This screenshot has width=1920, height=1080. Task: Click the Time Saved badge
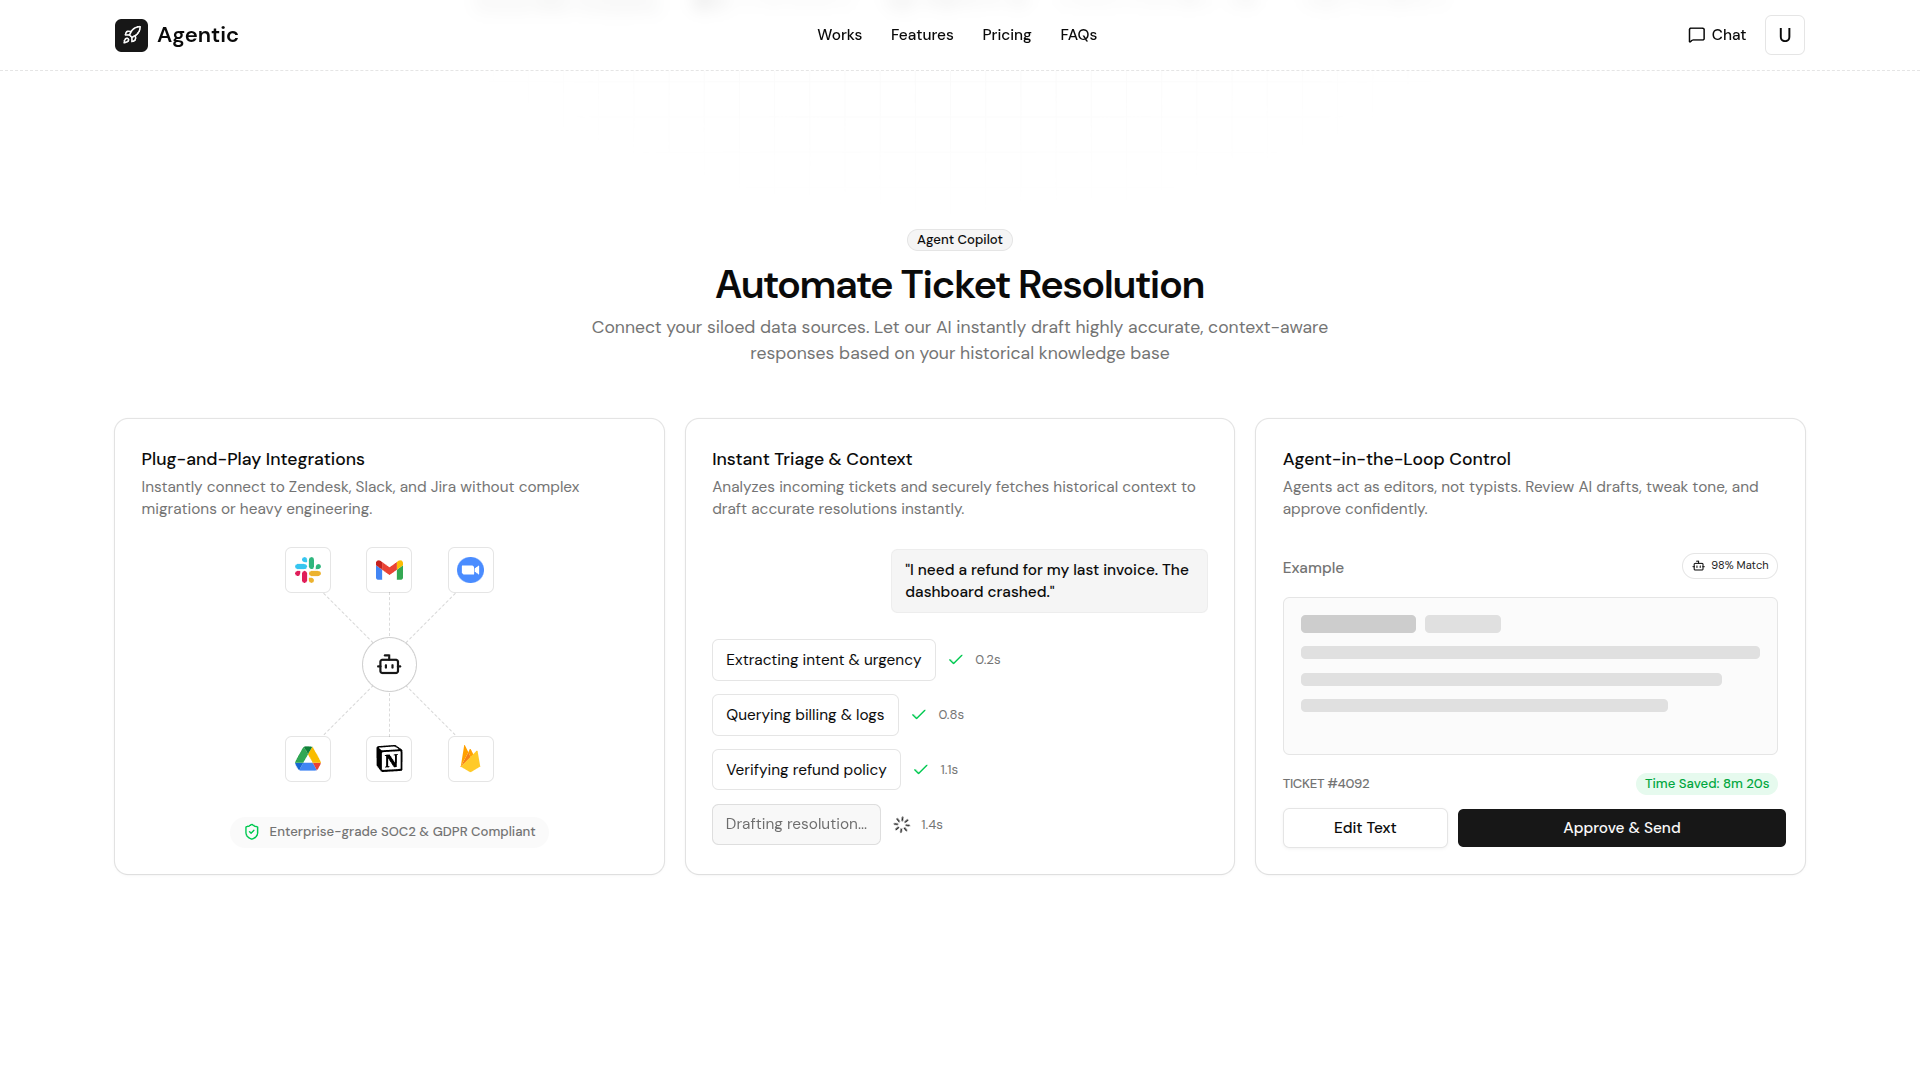1707,784
